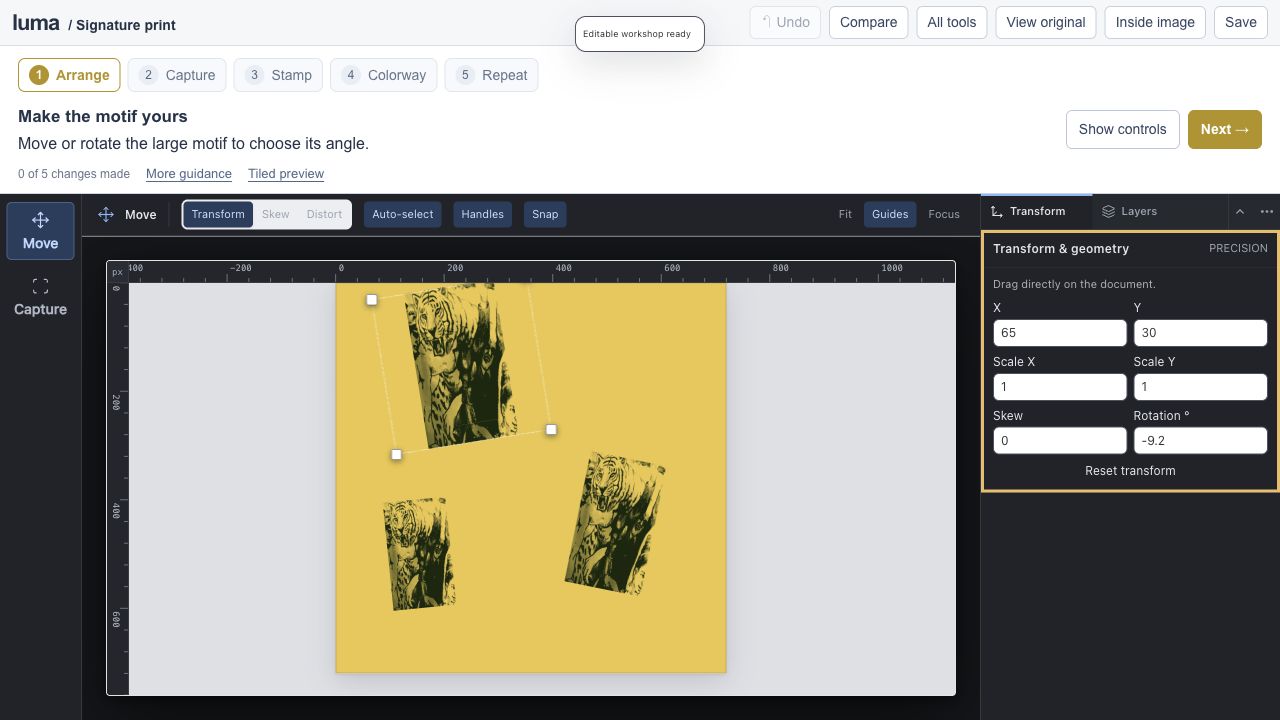Click Show controls button
1280x720 pixels.
tap(1122, 129)
